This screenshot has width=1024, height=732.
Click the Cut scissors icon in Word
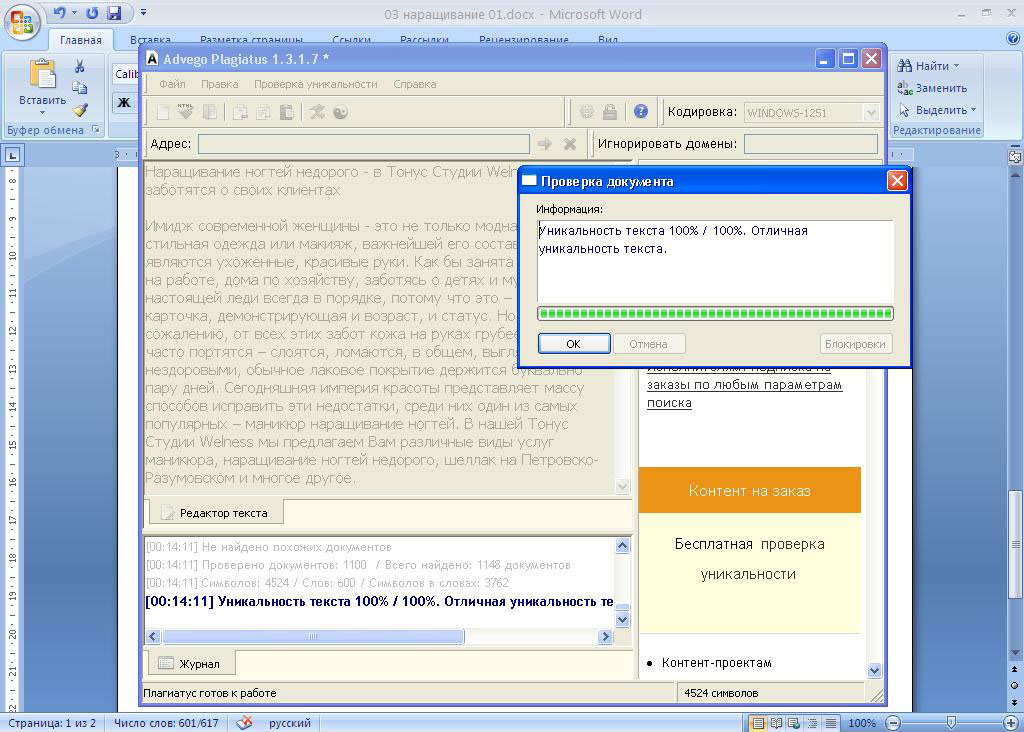(x=80, y=66)
